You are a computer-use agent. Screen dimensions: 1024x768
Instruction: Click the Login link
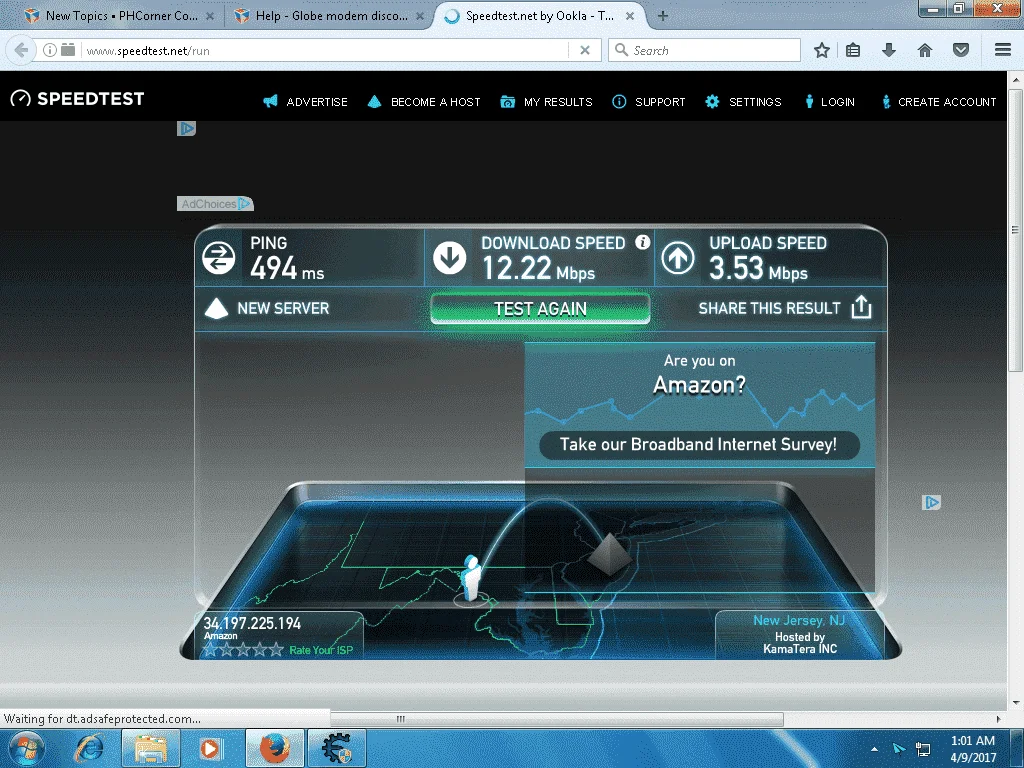(838, 102)
